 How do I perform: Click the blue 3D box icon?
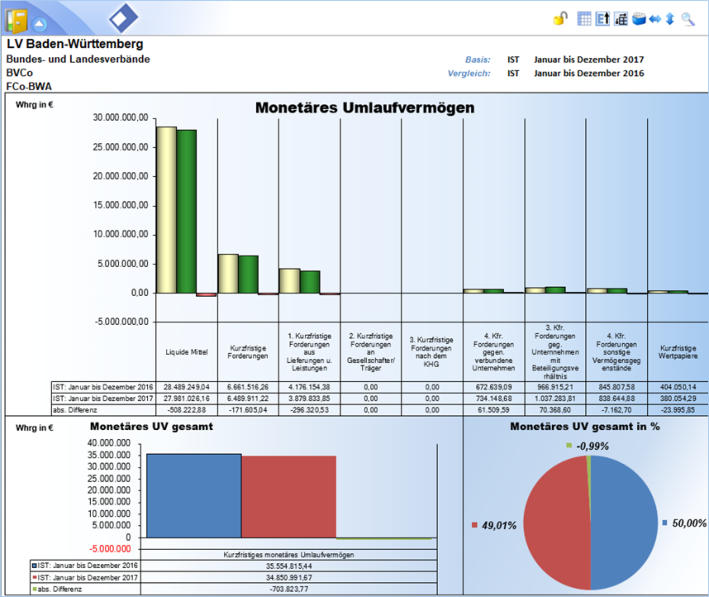click(637, 18)
